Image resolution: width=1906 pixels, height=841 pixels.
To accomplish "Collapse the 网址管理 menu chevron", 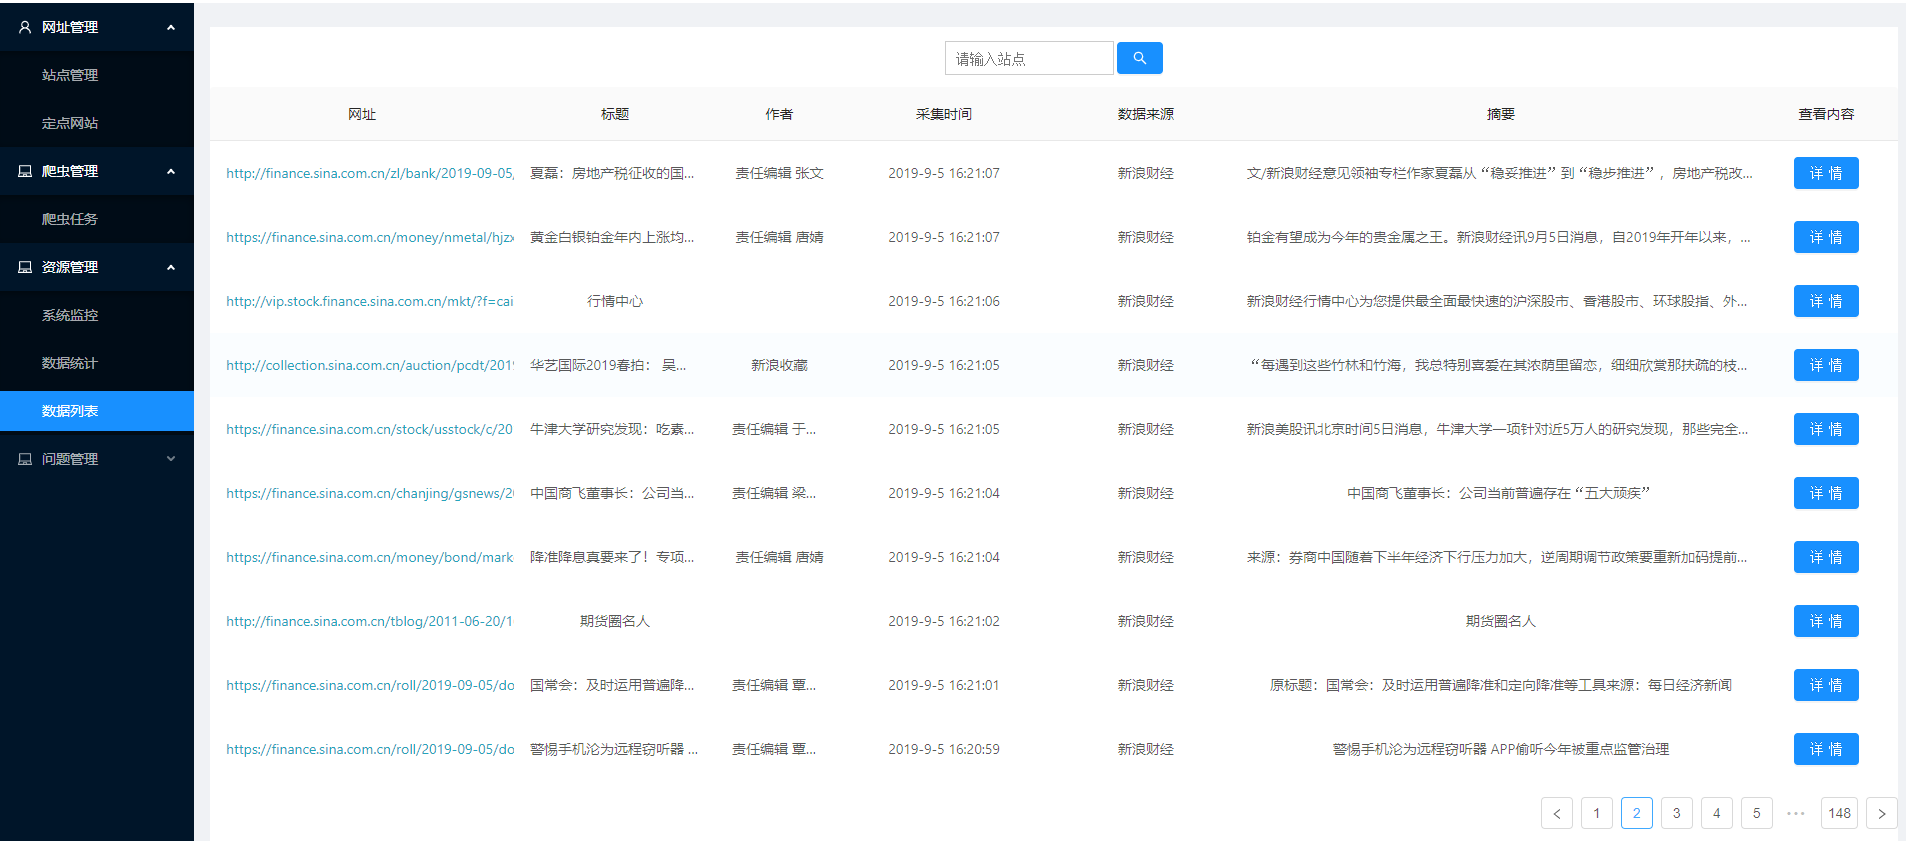I will pos(171,27).
